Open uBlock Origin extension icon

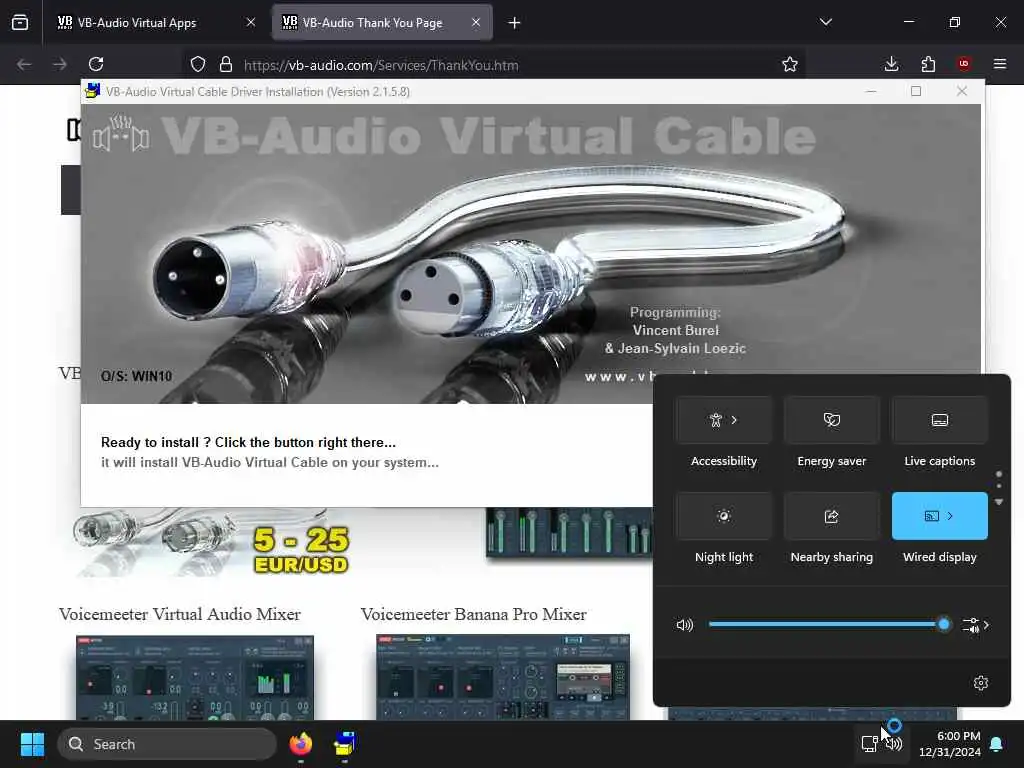(x=964, y=64)
